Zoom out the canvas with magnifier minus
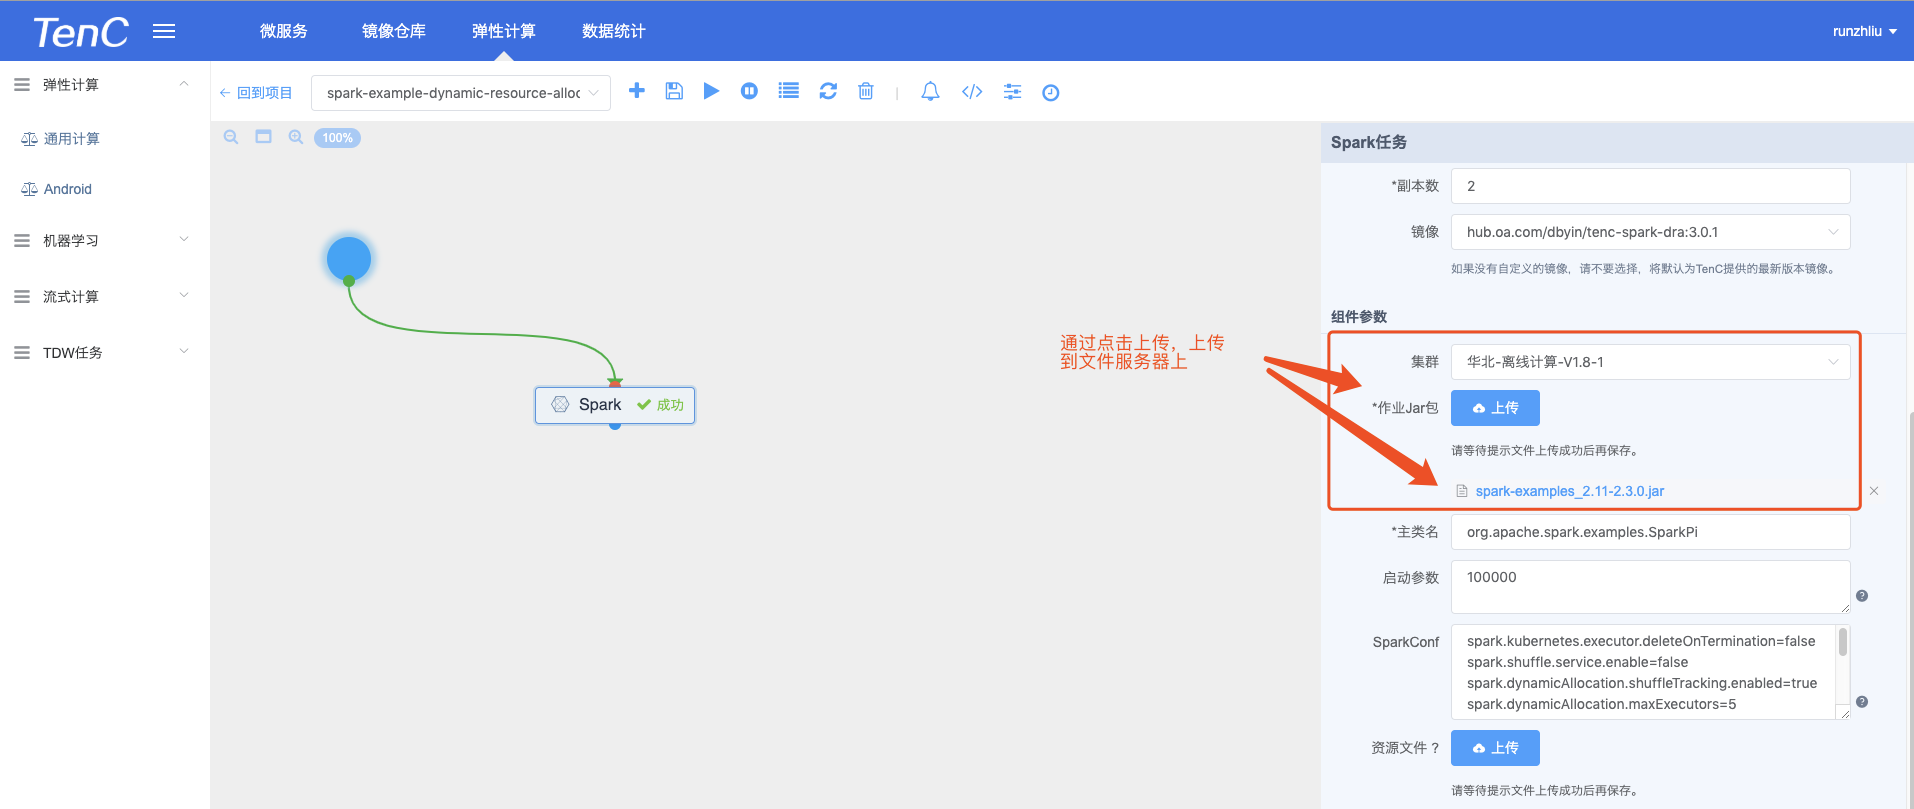Viewport: 1914px width, 809px height. coord(231,137)
